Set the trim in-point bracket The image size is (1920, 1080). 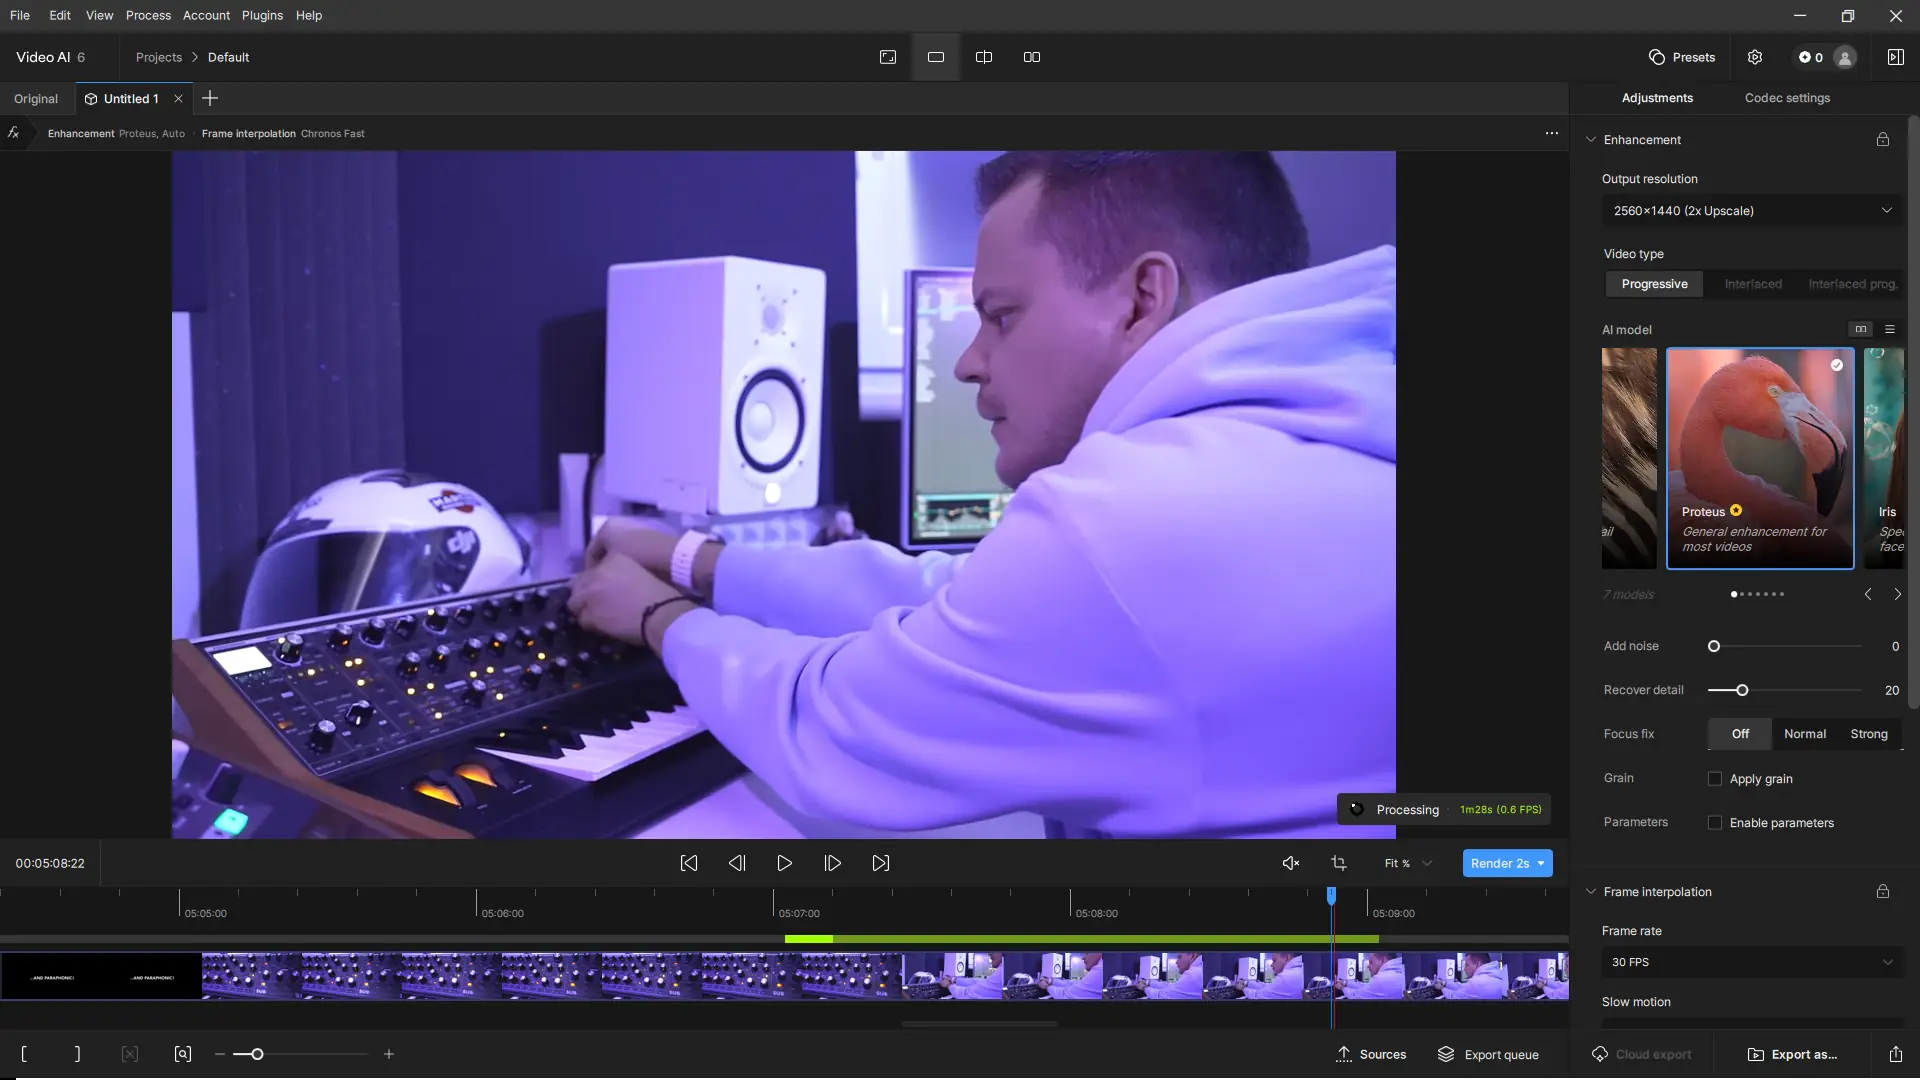pyautogui.click(x=24, y=1054)
